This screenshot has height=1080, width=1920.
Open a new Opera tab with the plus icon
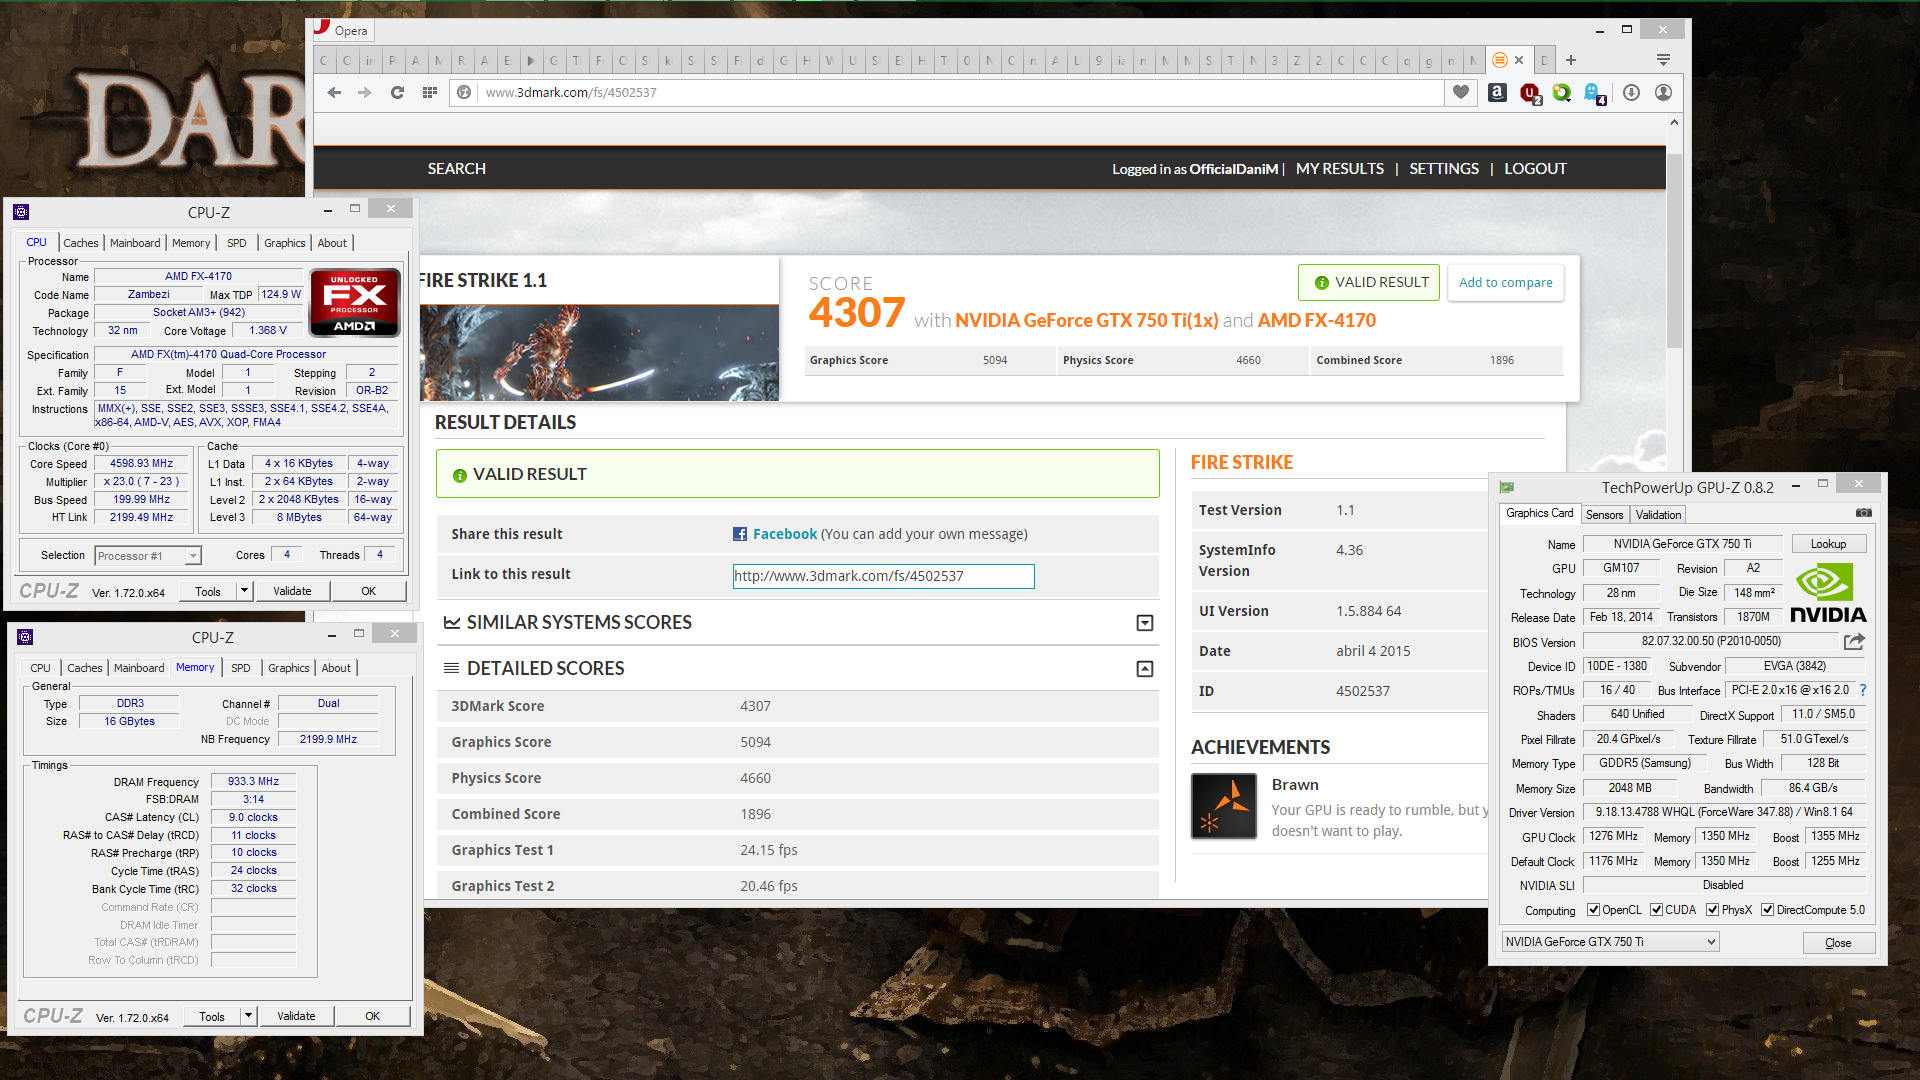point(1571,60)
